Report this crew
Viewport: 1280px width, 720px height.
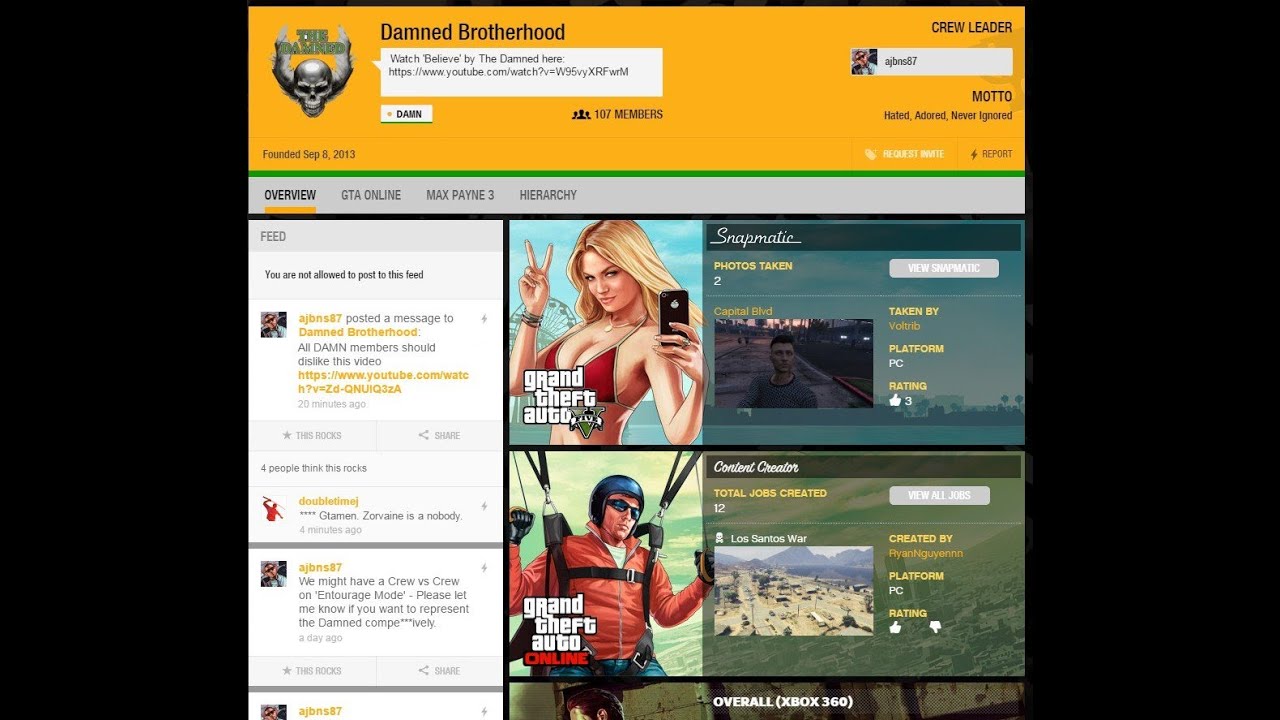click(x=991, y=155)
